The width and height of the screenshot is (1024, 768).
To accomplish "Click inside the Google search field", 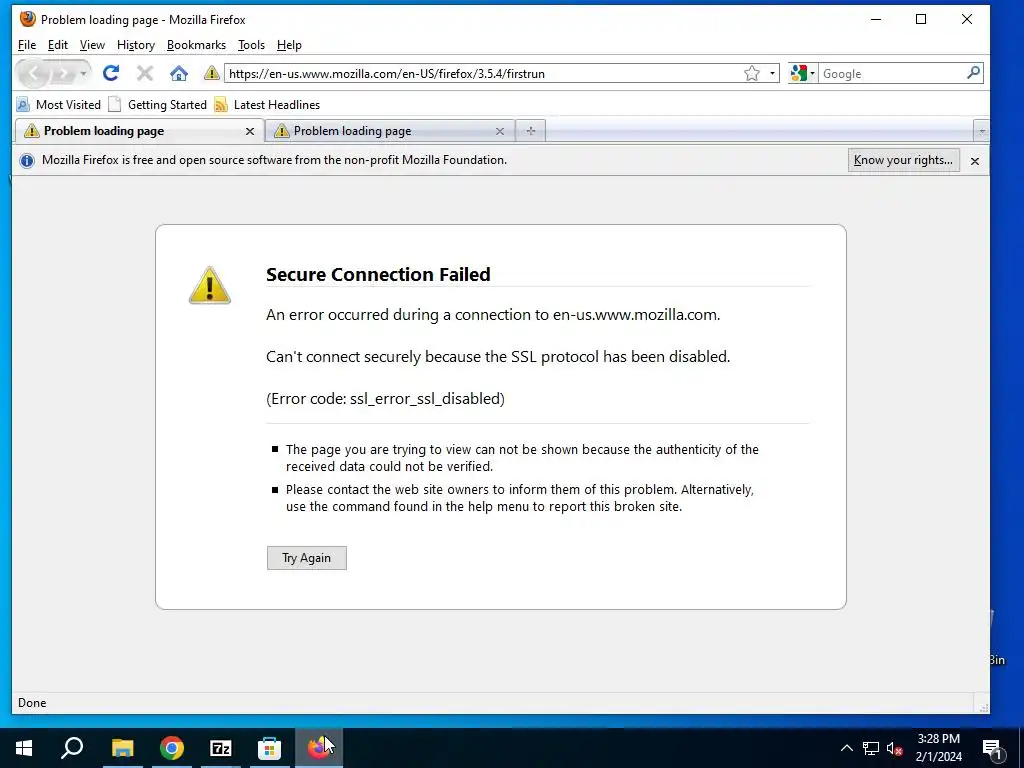I will (x=892, y=74).
